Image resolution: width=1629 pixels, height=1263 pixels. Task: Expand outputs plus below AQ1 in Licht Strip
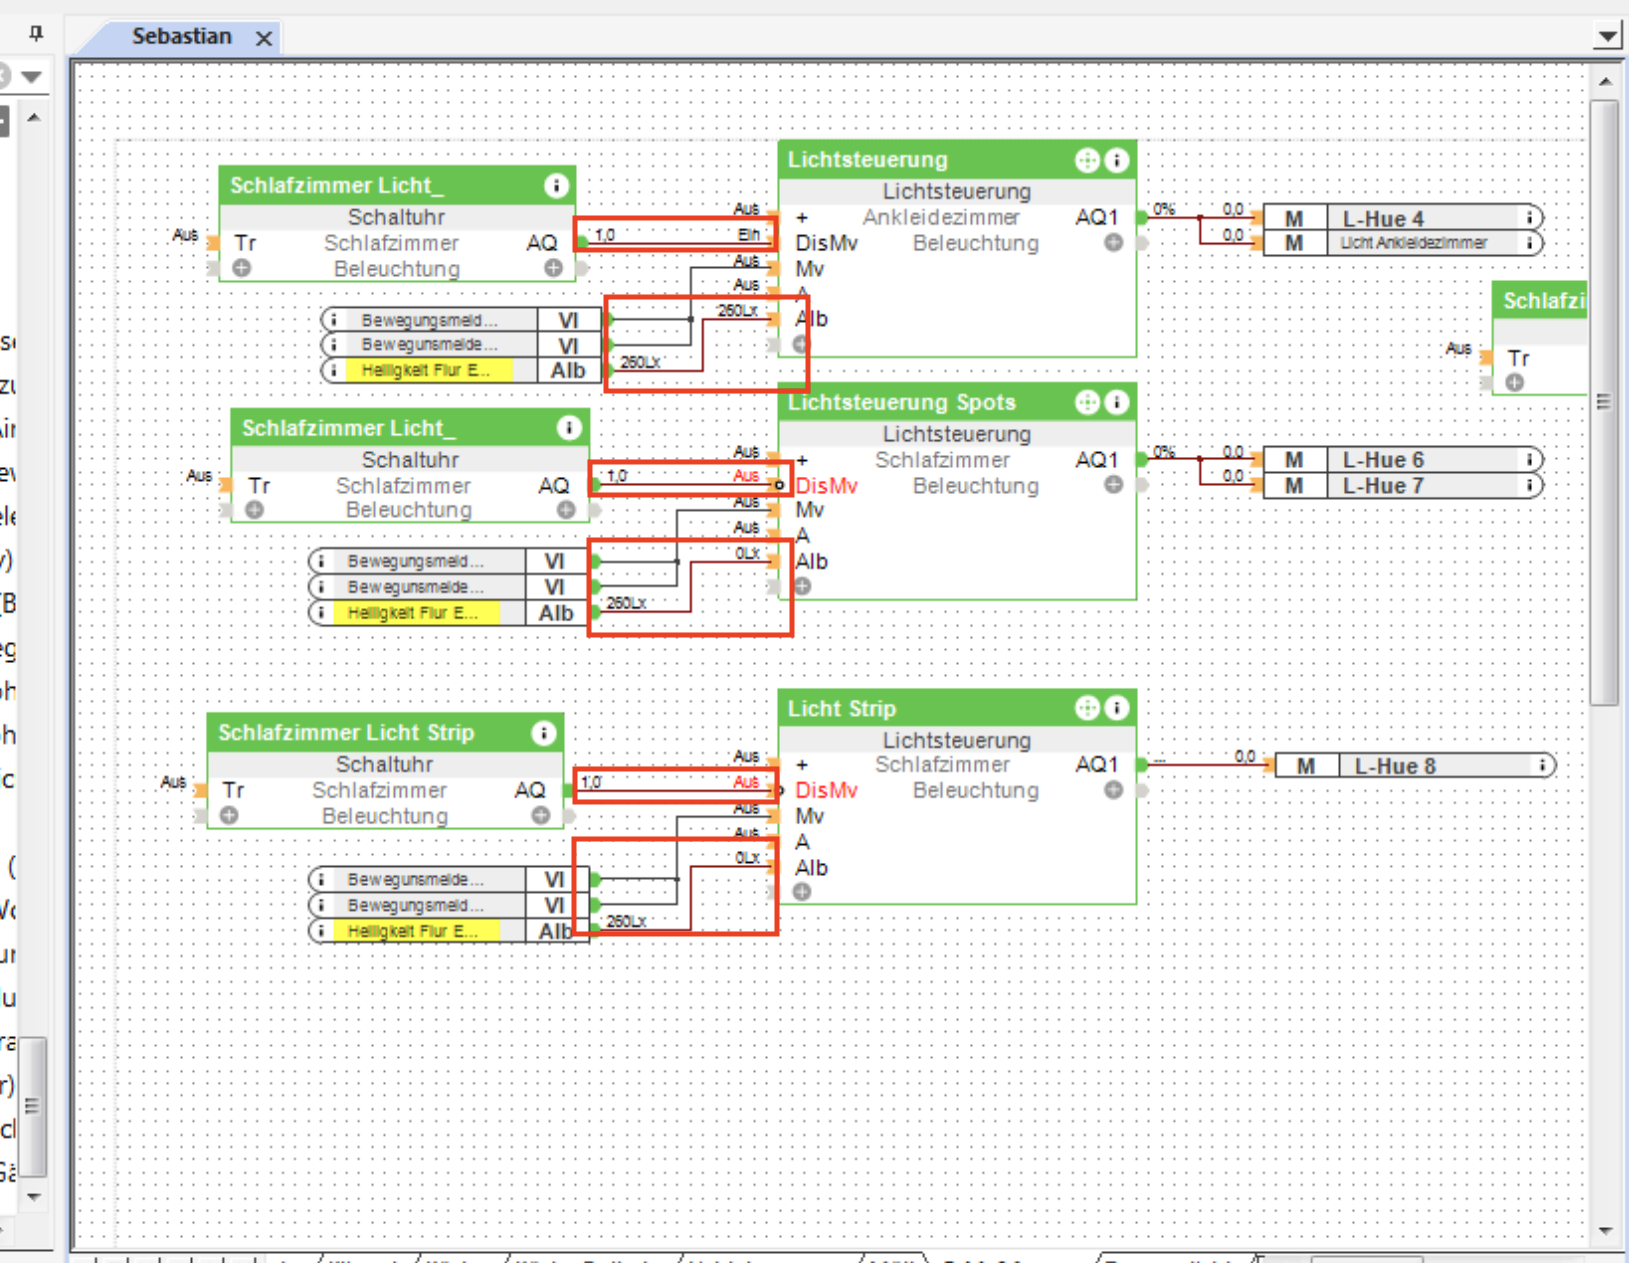[x=1112, y=790]
